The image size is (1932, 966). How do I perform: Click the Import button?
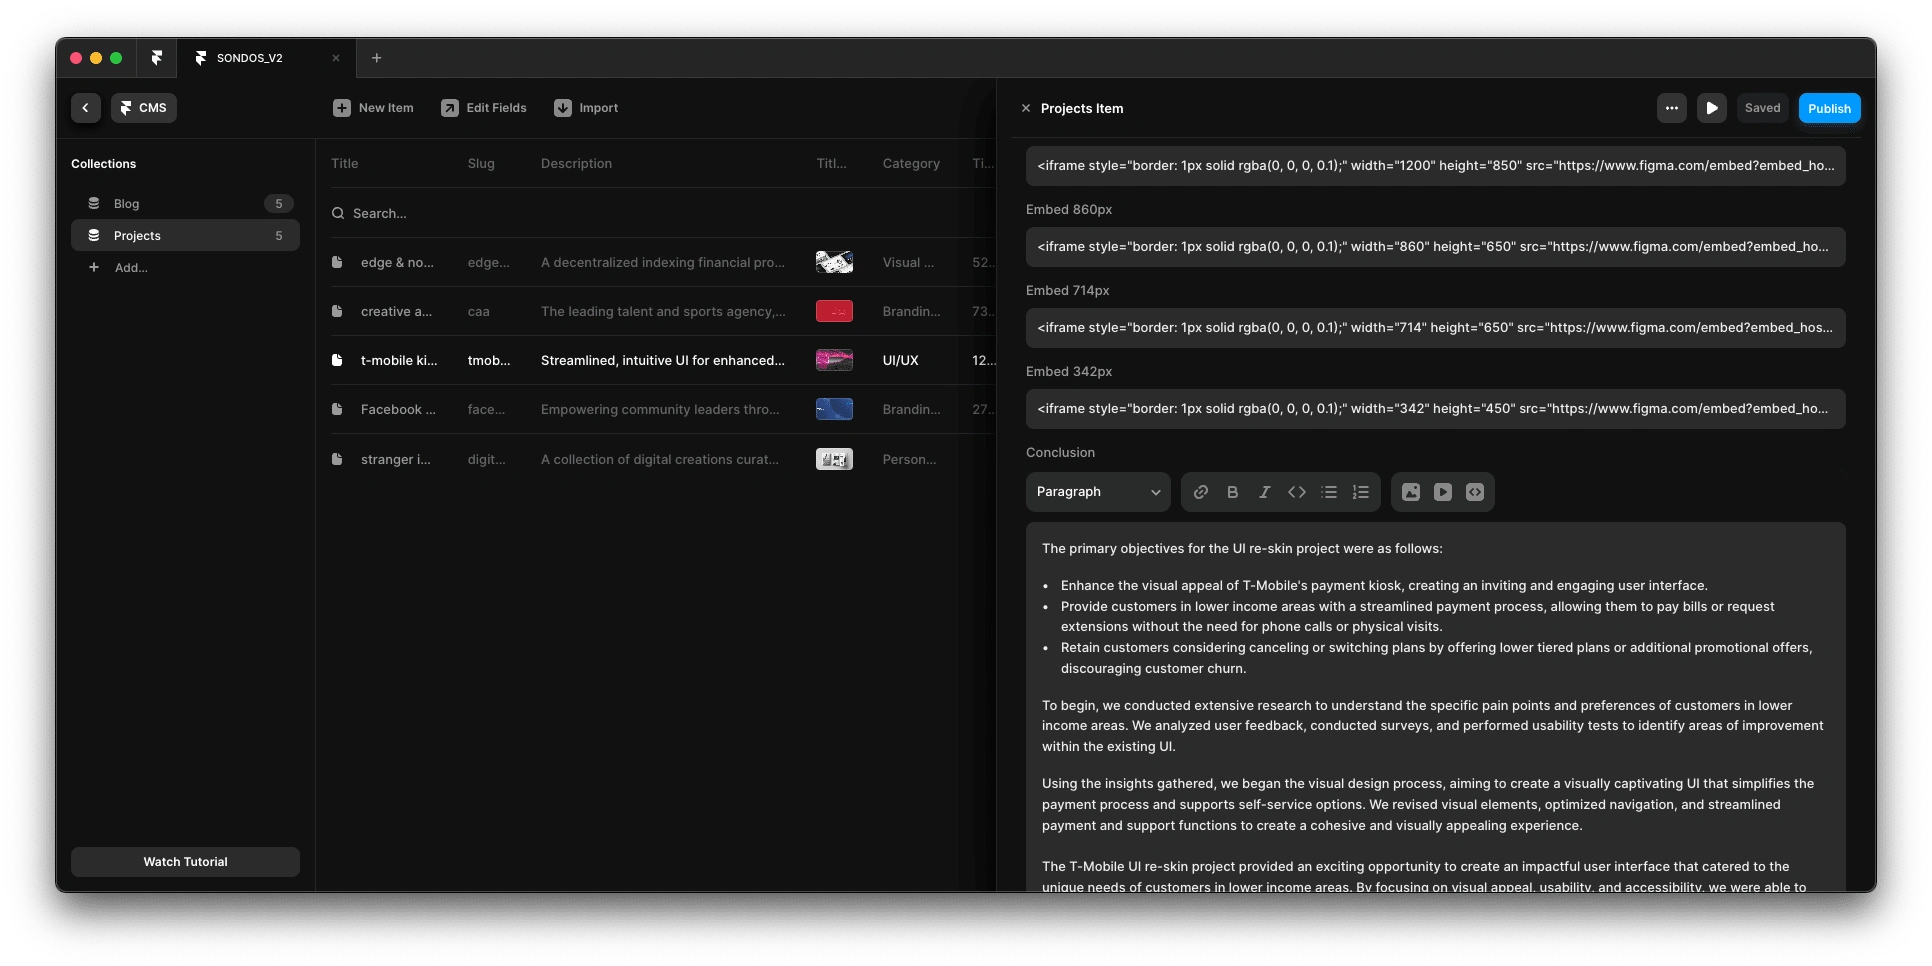(586, 108)
